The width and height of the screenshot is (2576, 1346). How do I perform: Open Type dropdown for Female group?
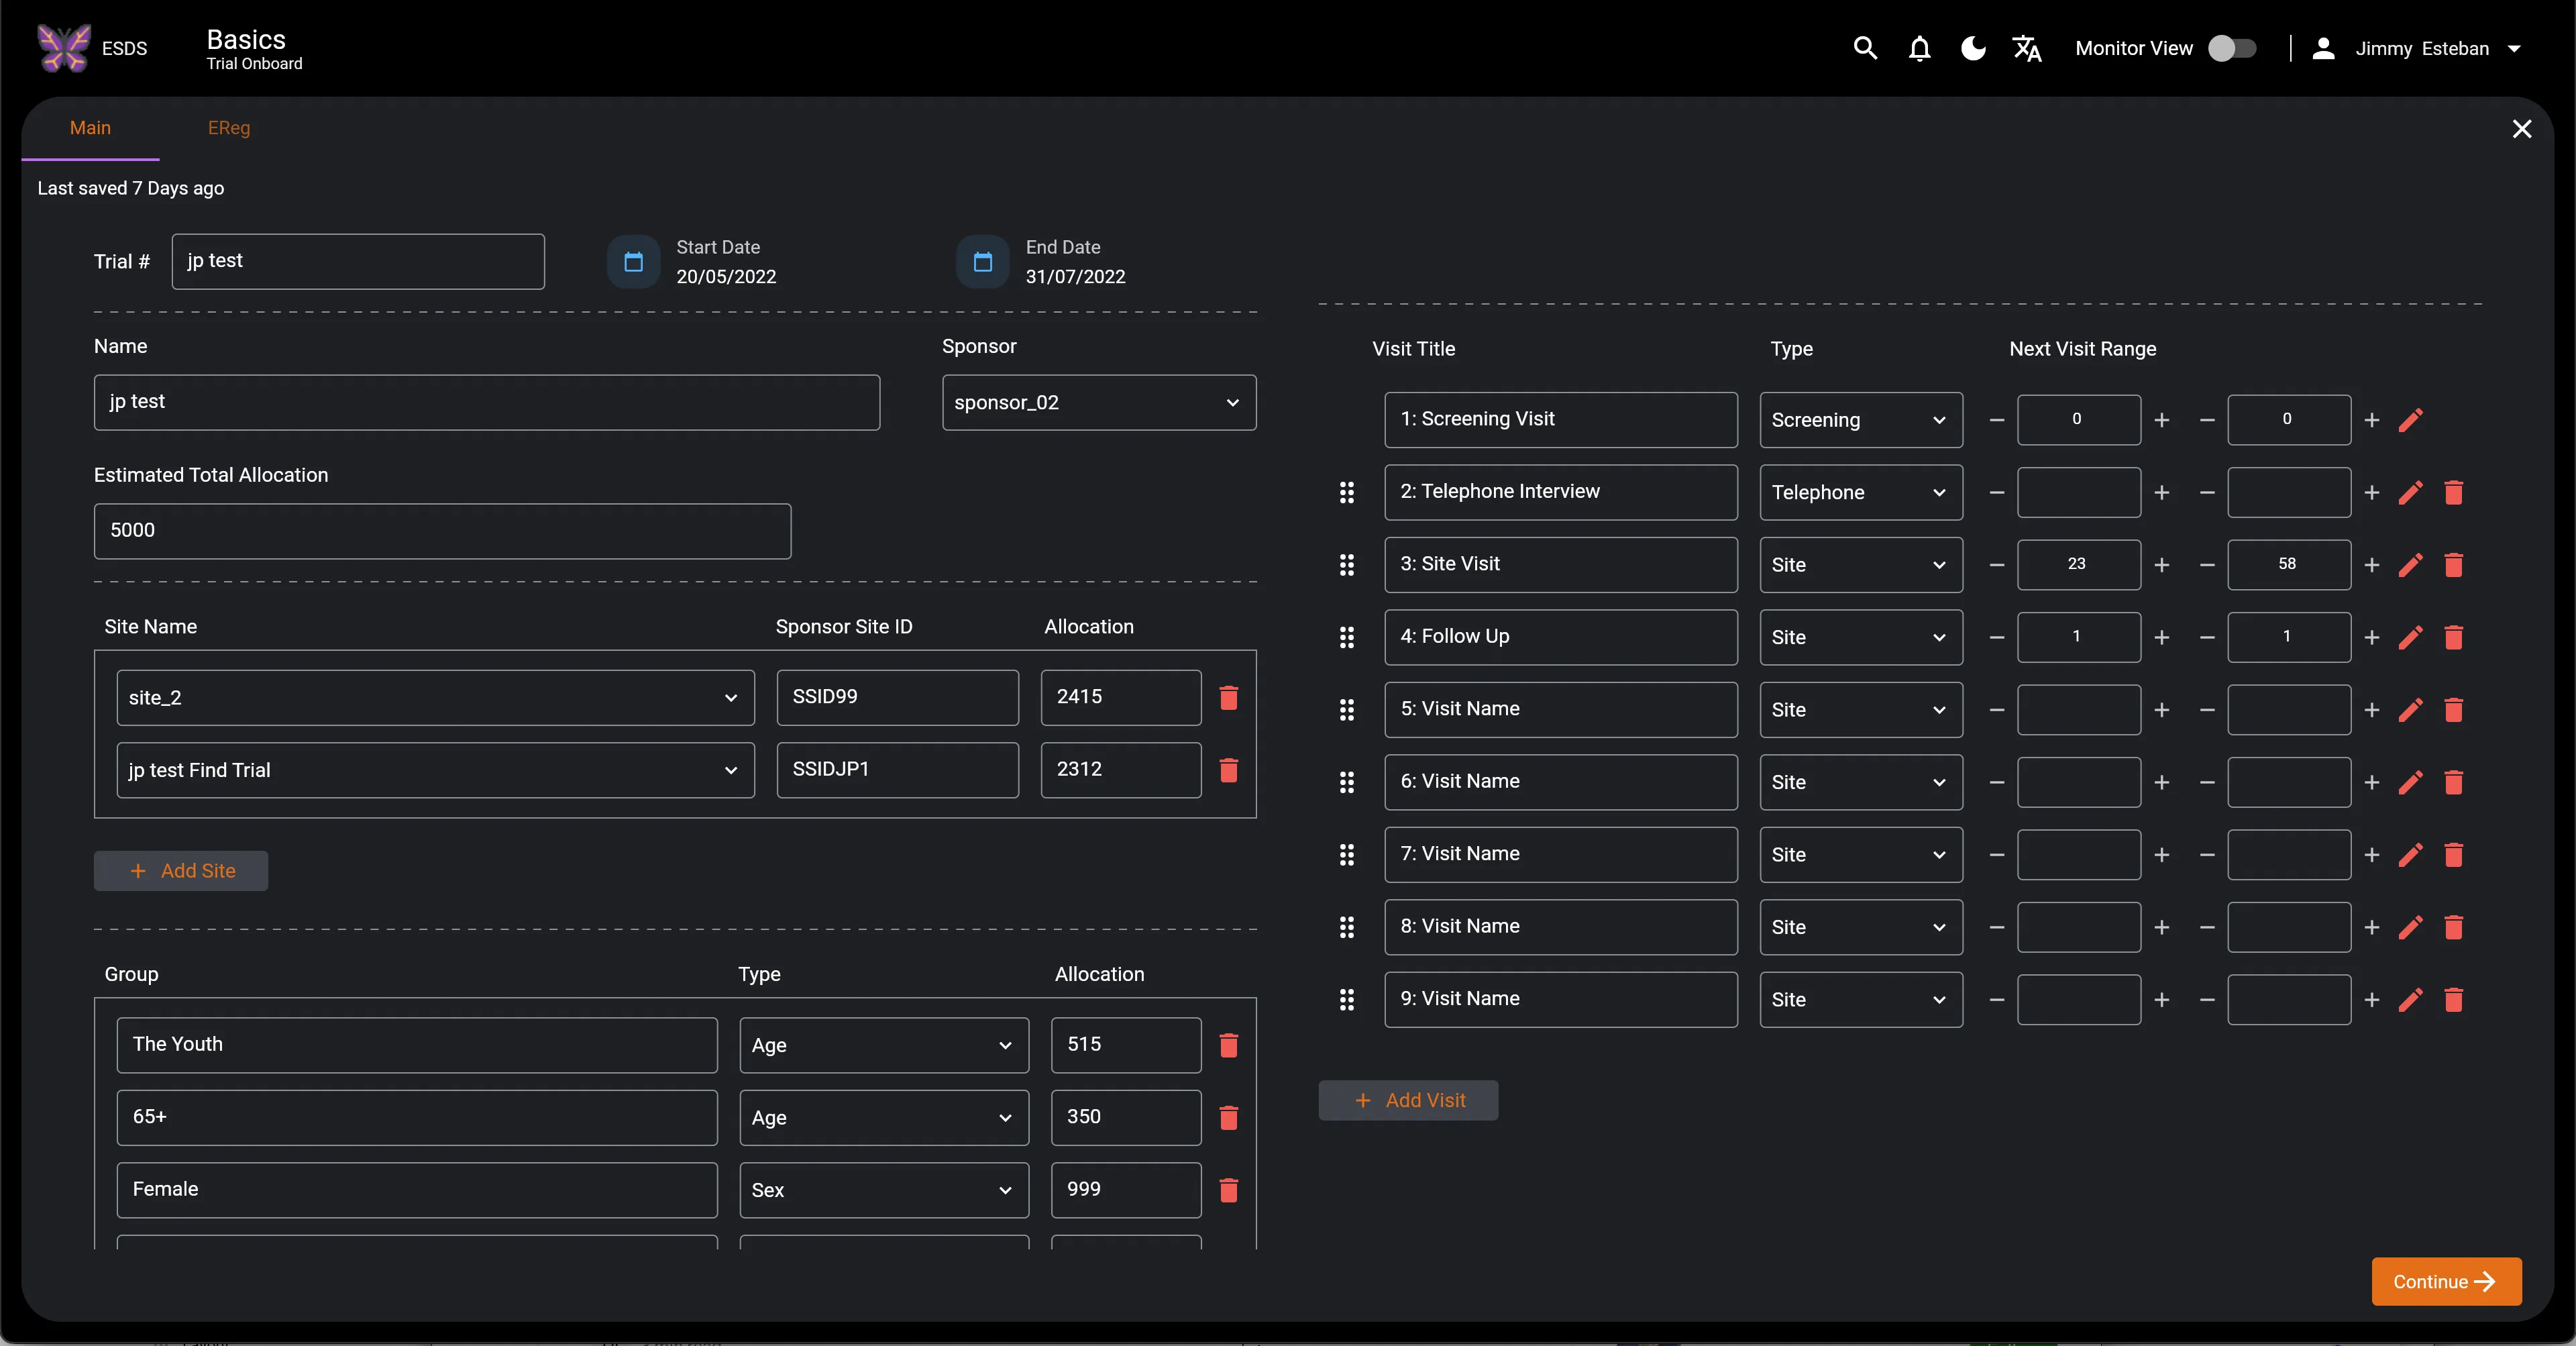pyautogui.click(x=884, y=1190)
